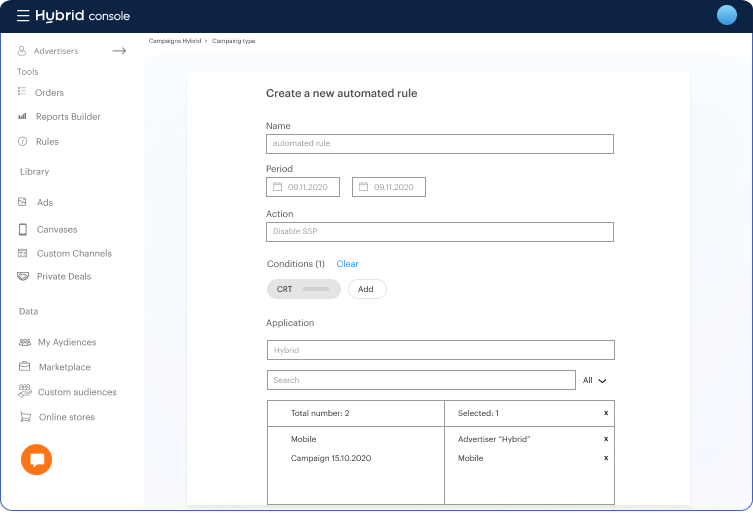753x513 pixels.
Task: Open the Advertisers menu item
Action: click(x=56, y=51)
